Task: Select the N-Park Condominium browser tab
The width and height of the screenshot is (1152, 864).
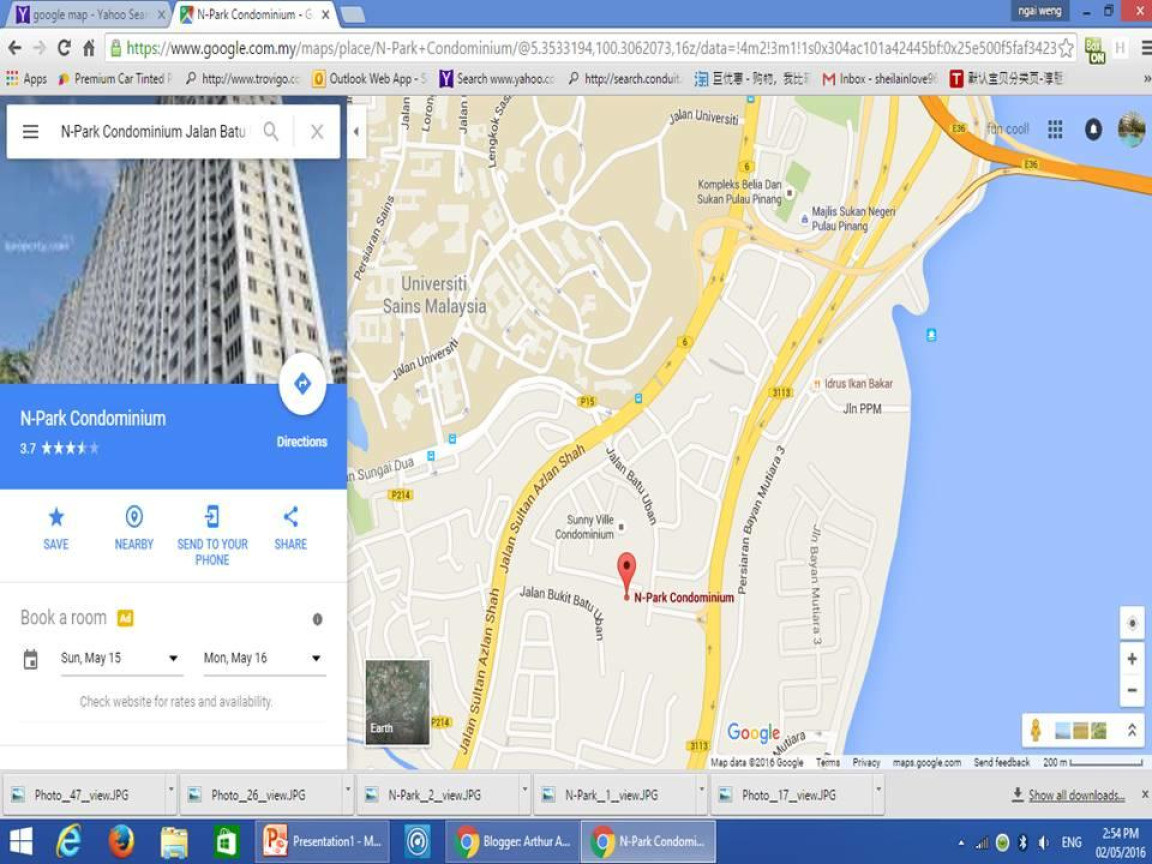Action: [x=255, y=14]
